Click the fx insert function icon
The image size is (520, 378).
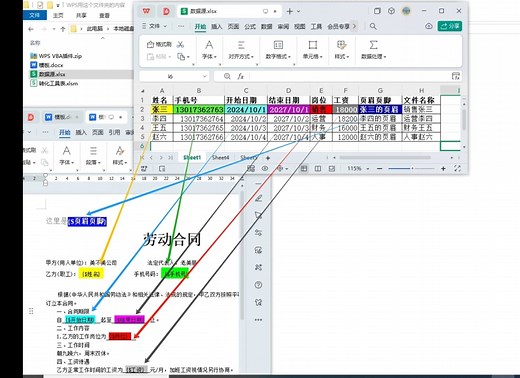[241, 76]
